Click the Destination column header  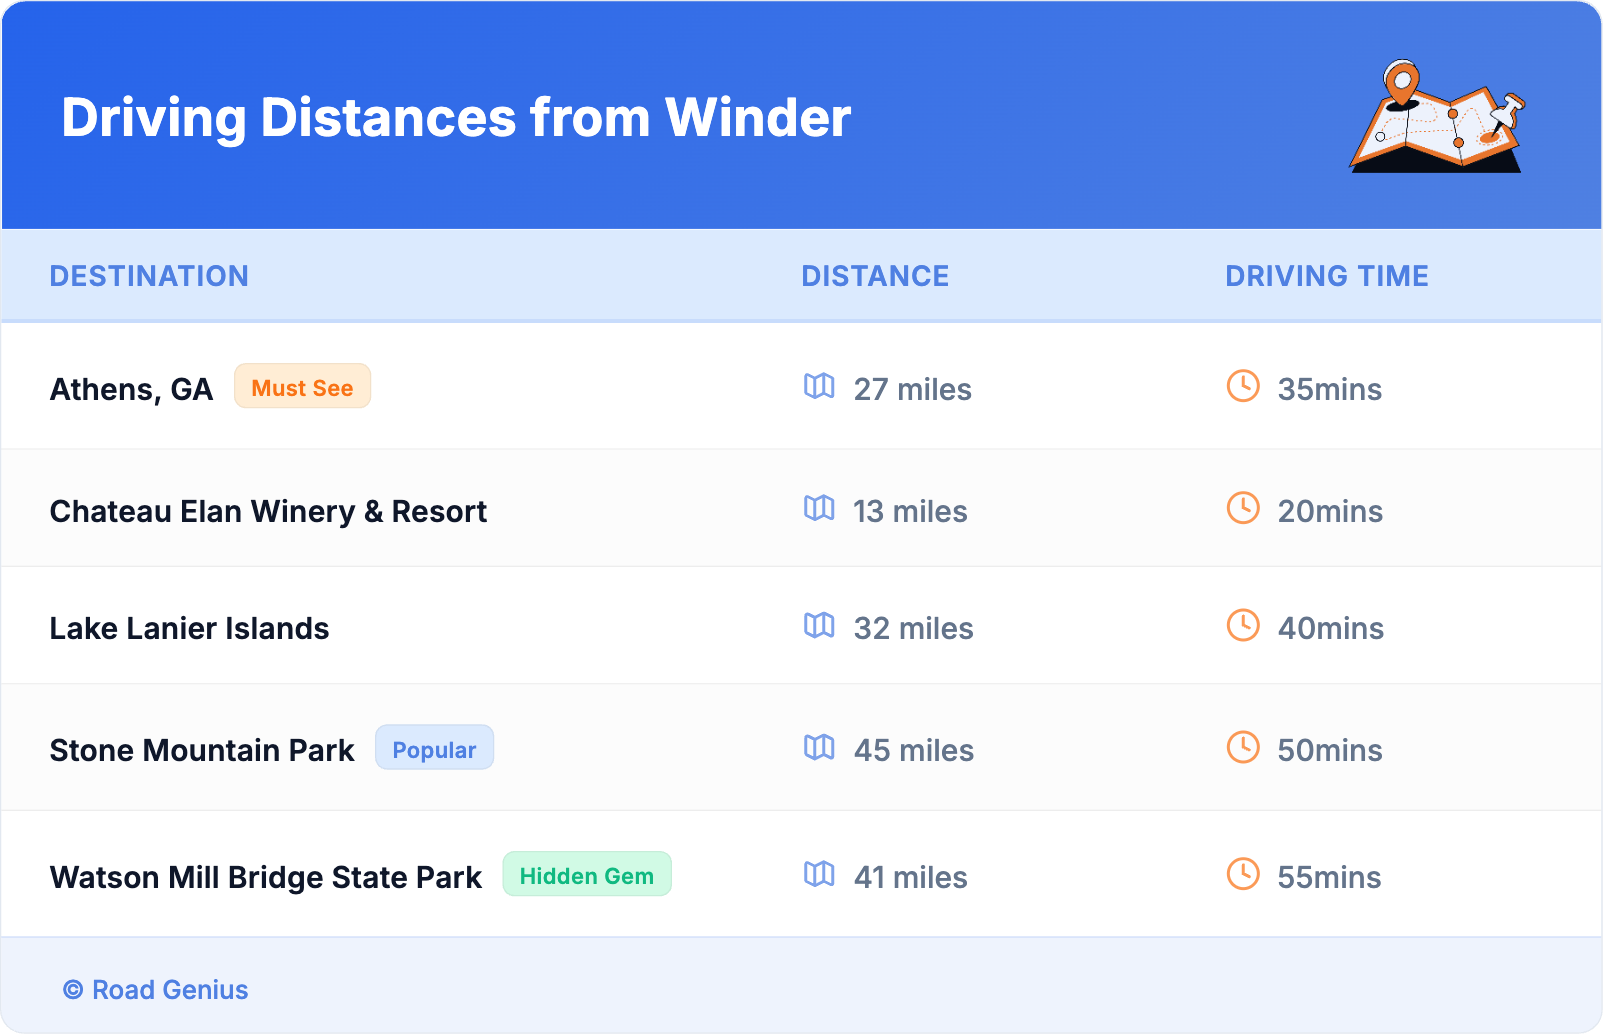(149, 276)
